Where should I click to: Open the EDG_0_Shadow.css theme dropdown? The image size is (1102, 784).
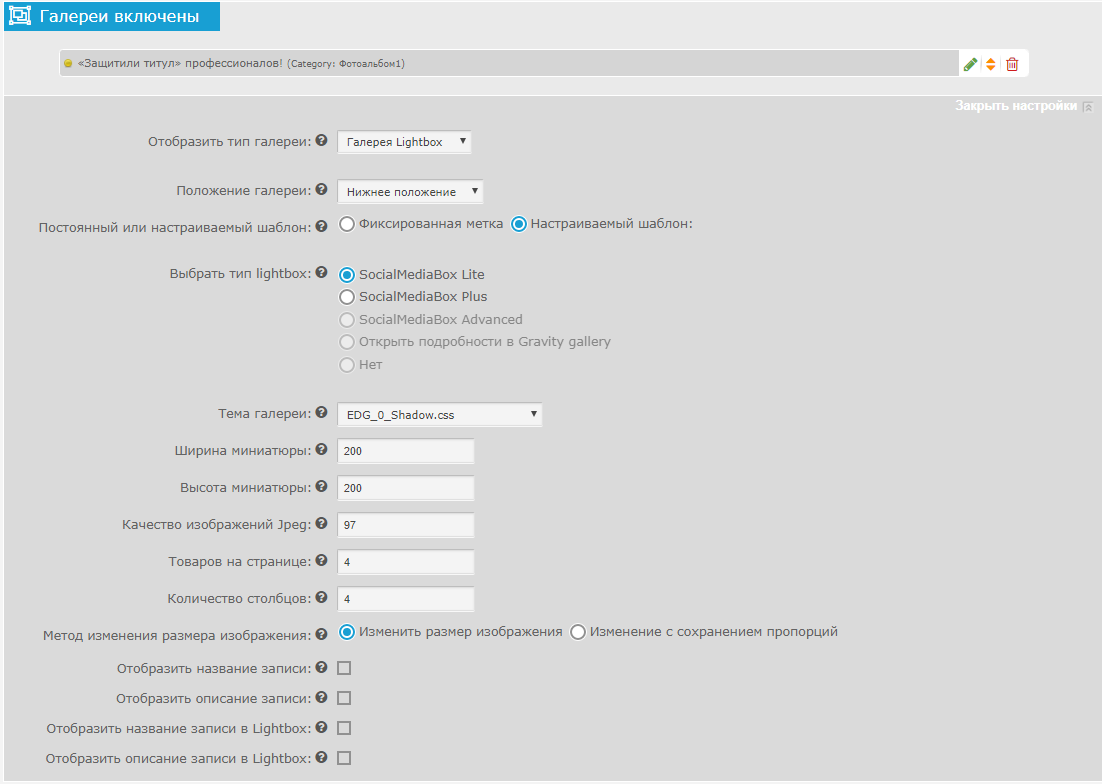440,414
